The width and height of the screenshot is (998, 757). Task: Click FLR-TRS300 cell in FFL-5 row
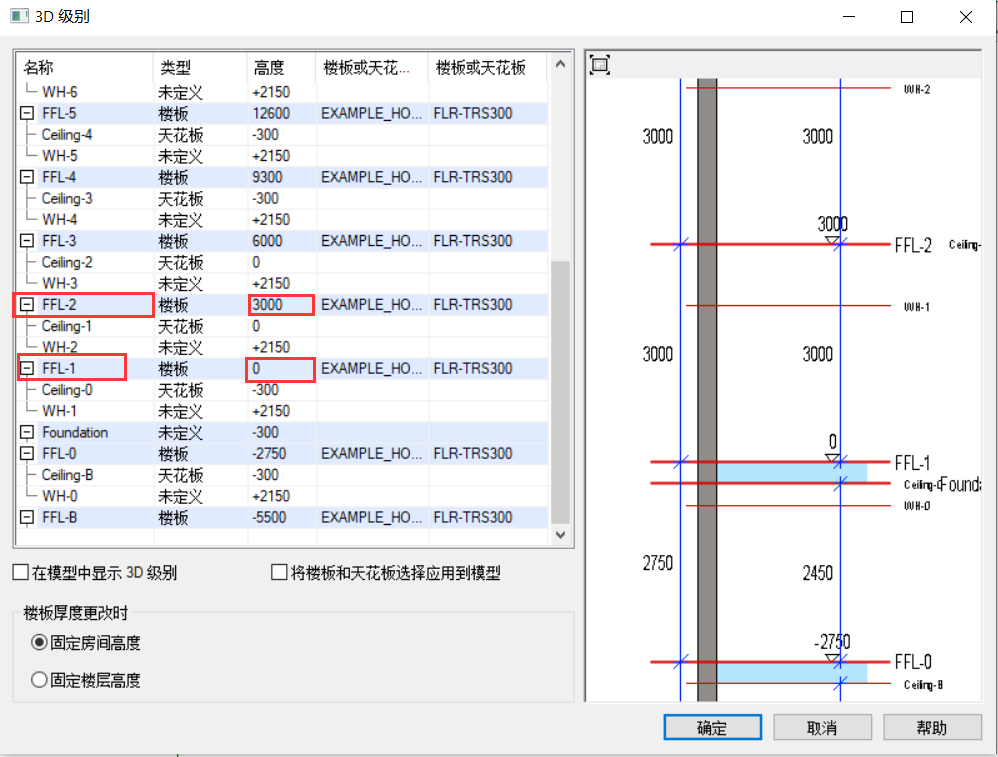pos(488,113)
